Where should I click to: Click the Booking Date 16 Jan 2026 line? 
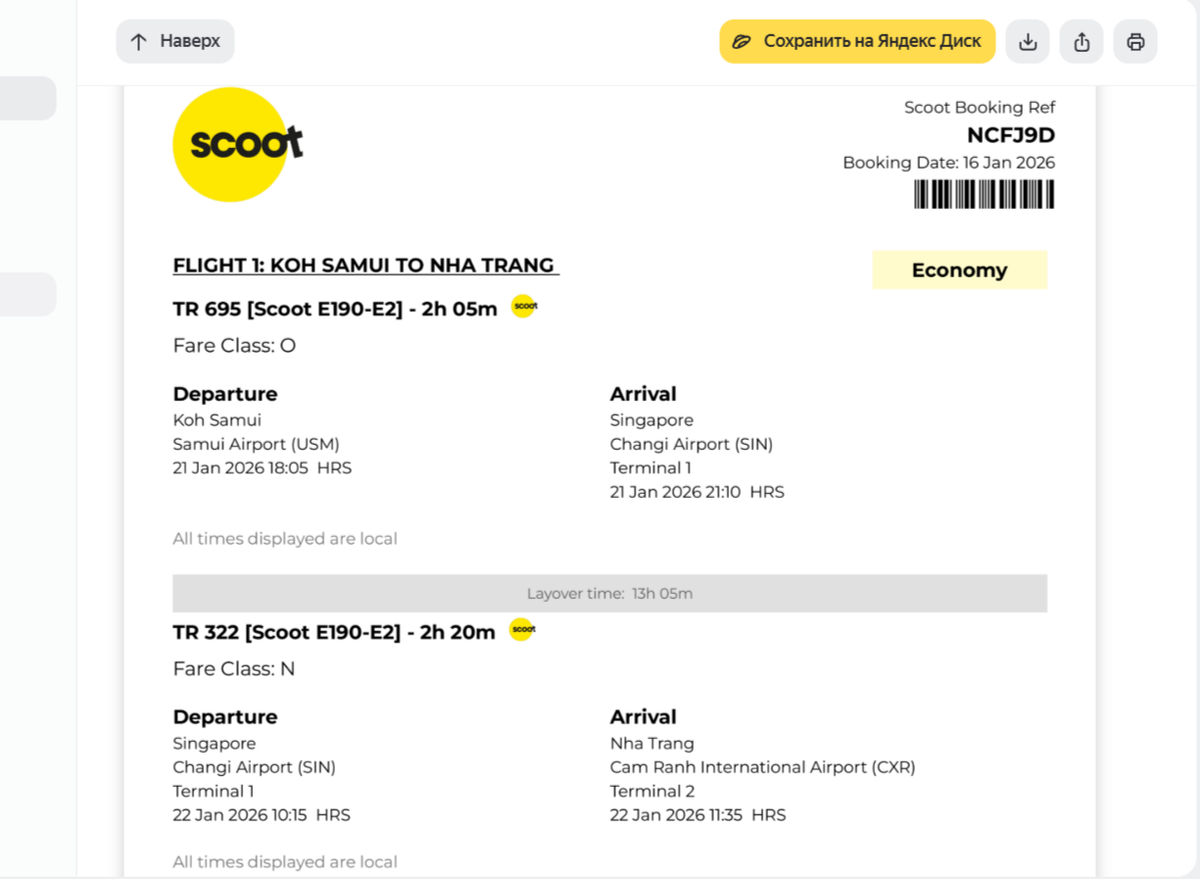pos(948,162)
